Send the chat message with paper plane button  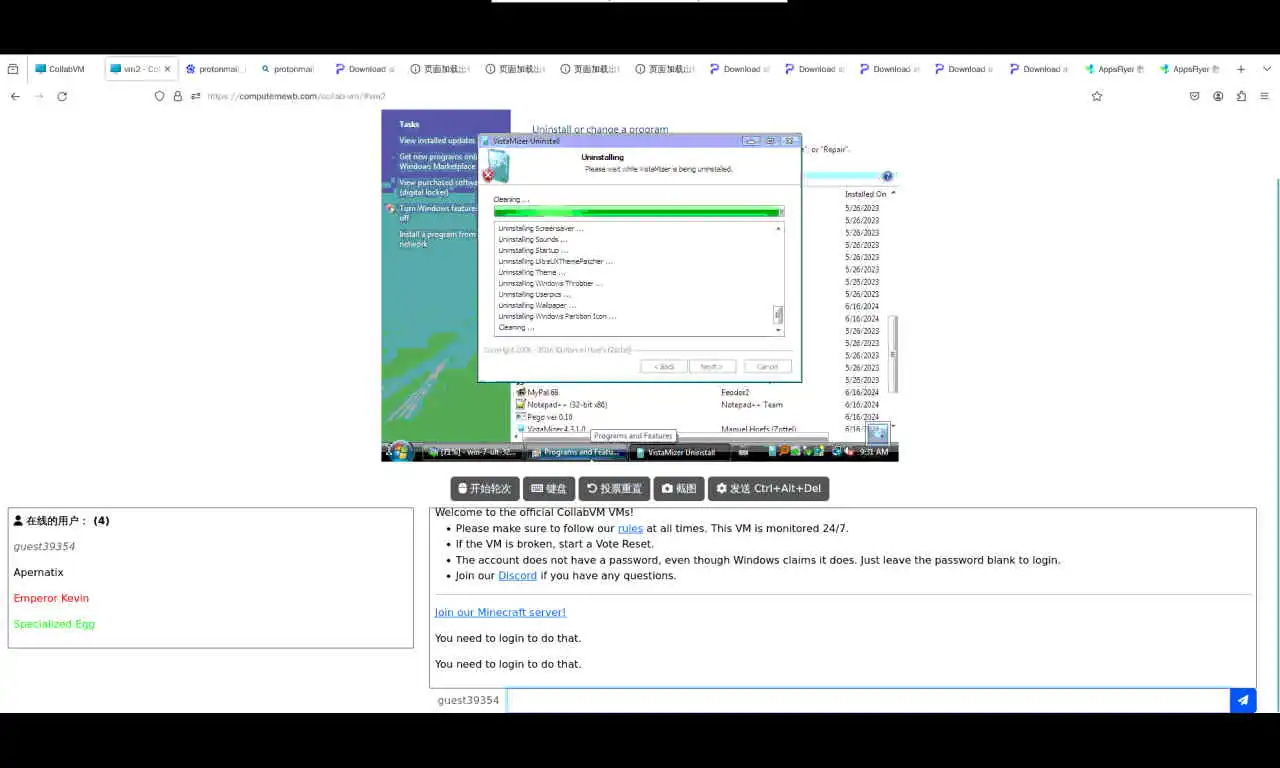[1243, 700]
